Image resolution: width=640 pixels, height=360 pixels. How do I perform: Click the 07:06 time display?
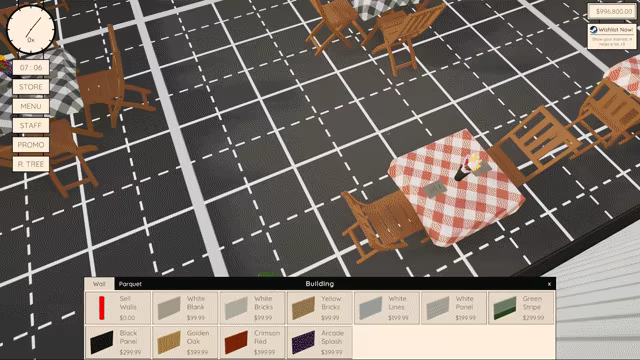(31, 68)
